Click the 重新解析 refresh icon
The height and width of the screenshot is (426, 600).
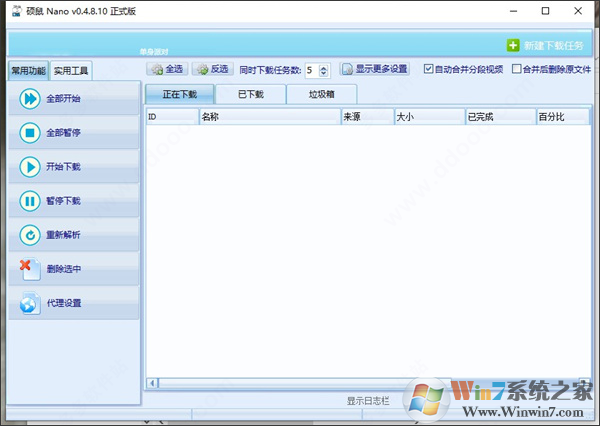30,235
